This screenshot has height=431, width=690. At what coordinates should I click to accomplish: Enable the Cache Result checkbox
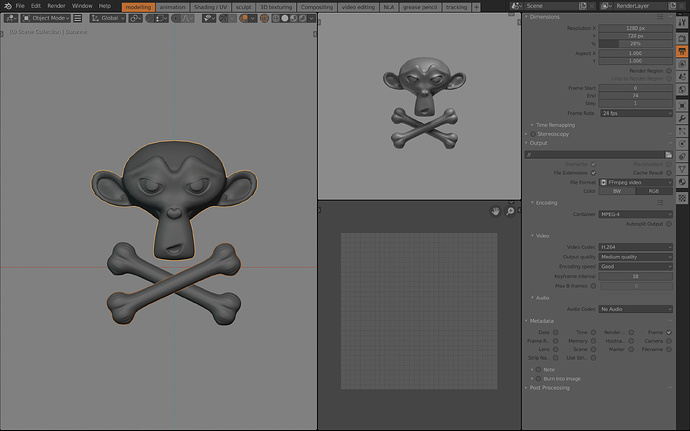click(x=669, y=173)
